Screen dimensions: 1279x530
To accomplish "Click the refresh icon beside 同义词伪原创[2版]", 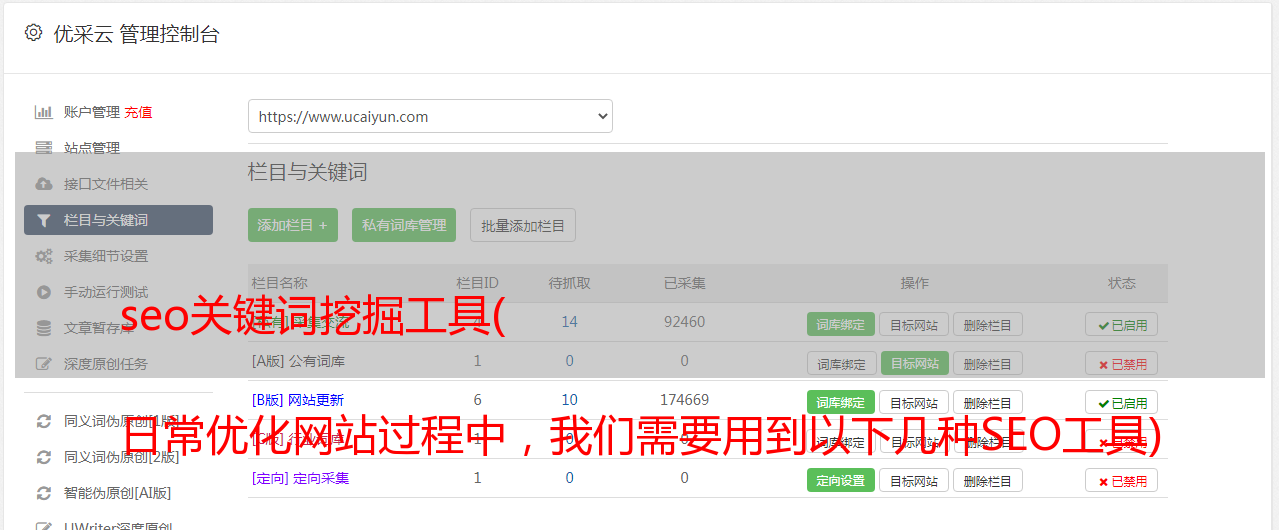I will (44, 457).
